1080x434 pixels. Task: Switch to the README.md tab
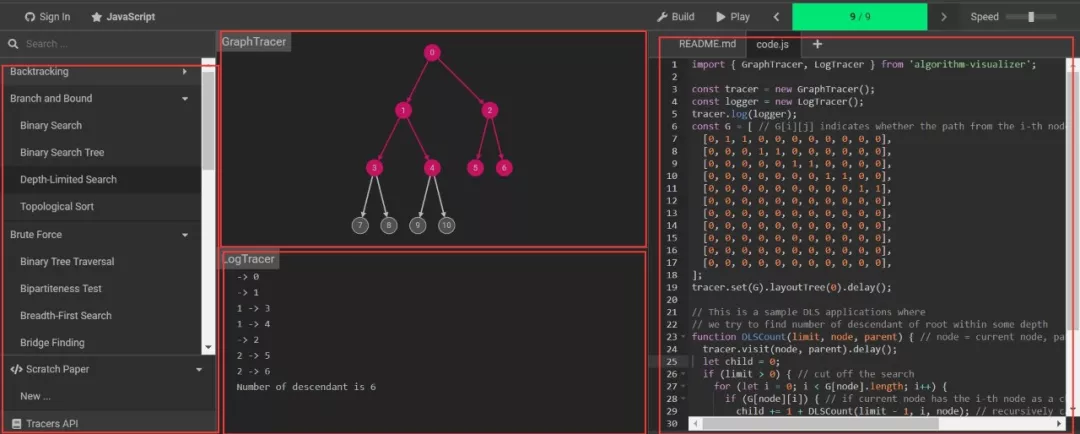pyautogui.click(x=707, y=44)
